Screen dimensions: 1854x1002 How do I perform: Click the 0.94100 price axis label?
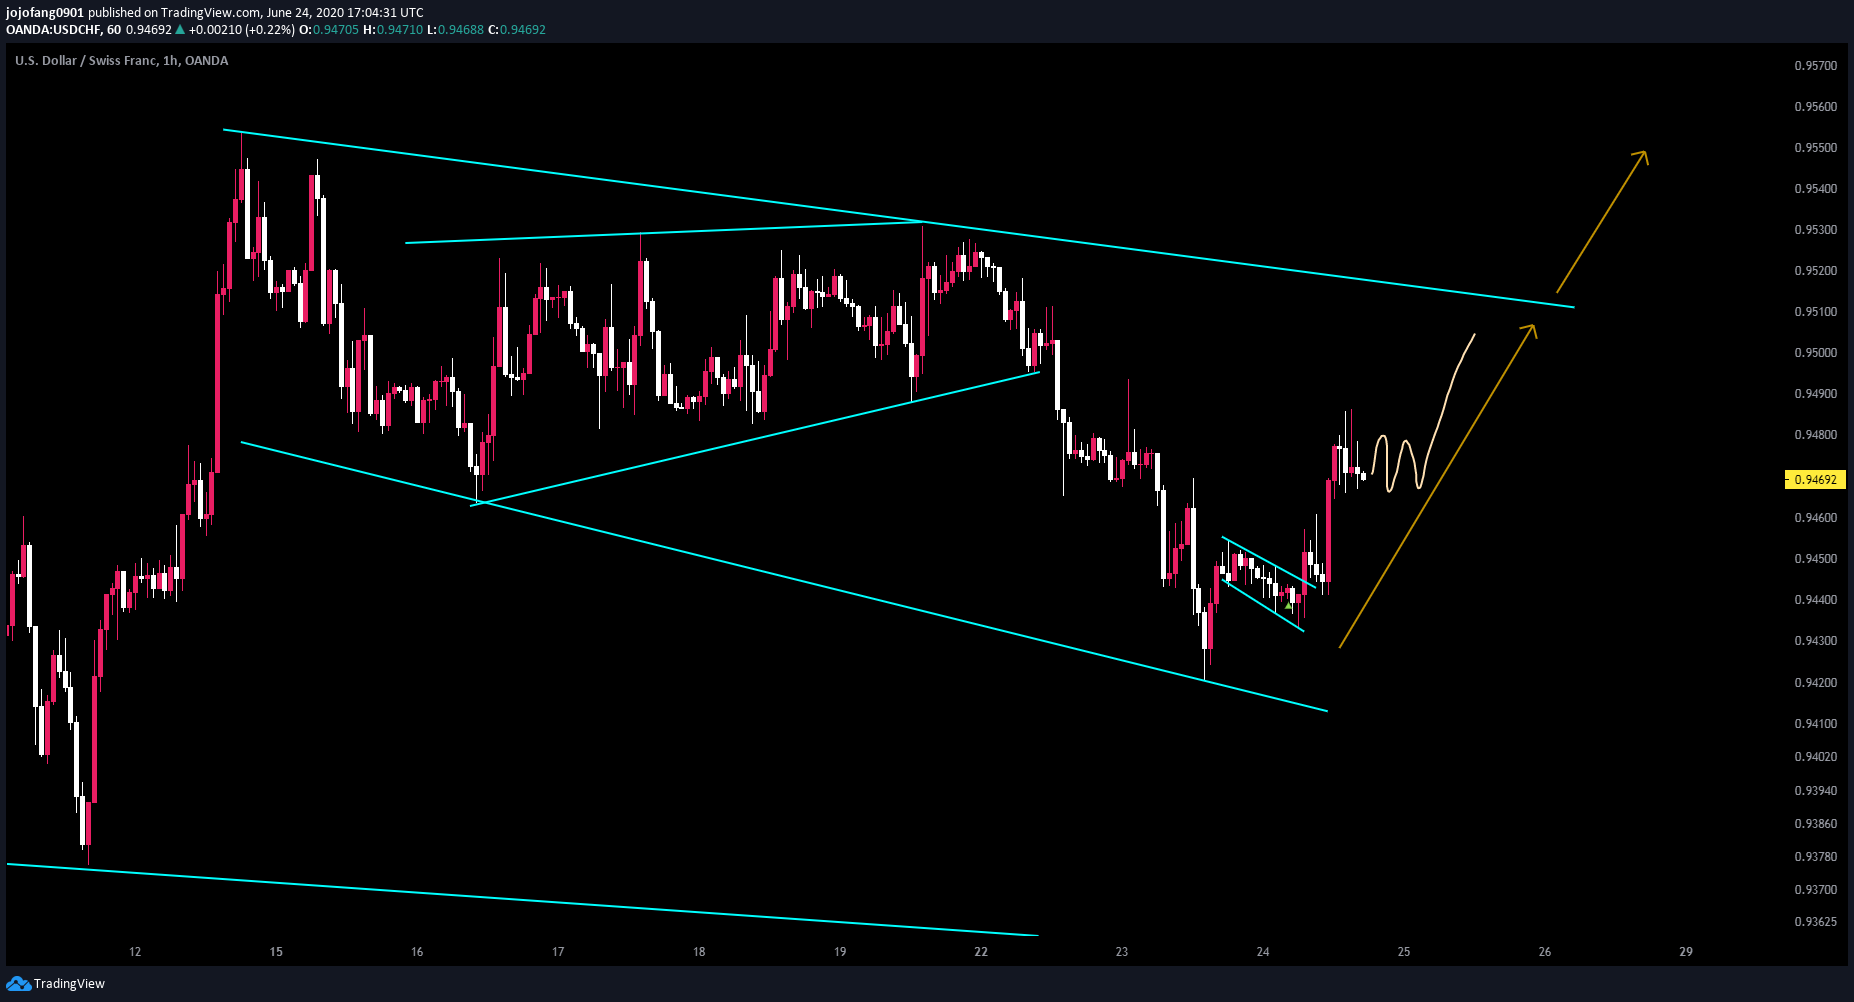pos(1816,724)
